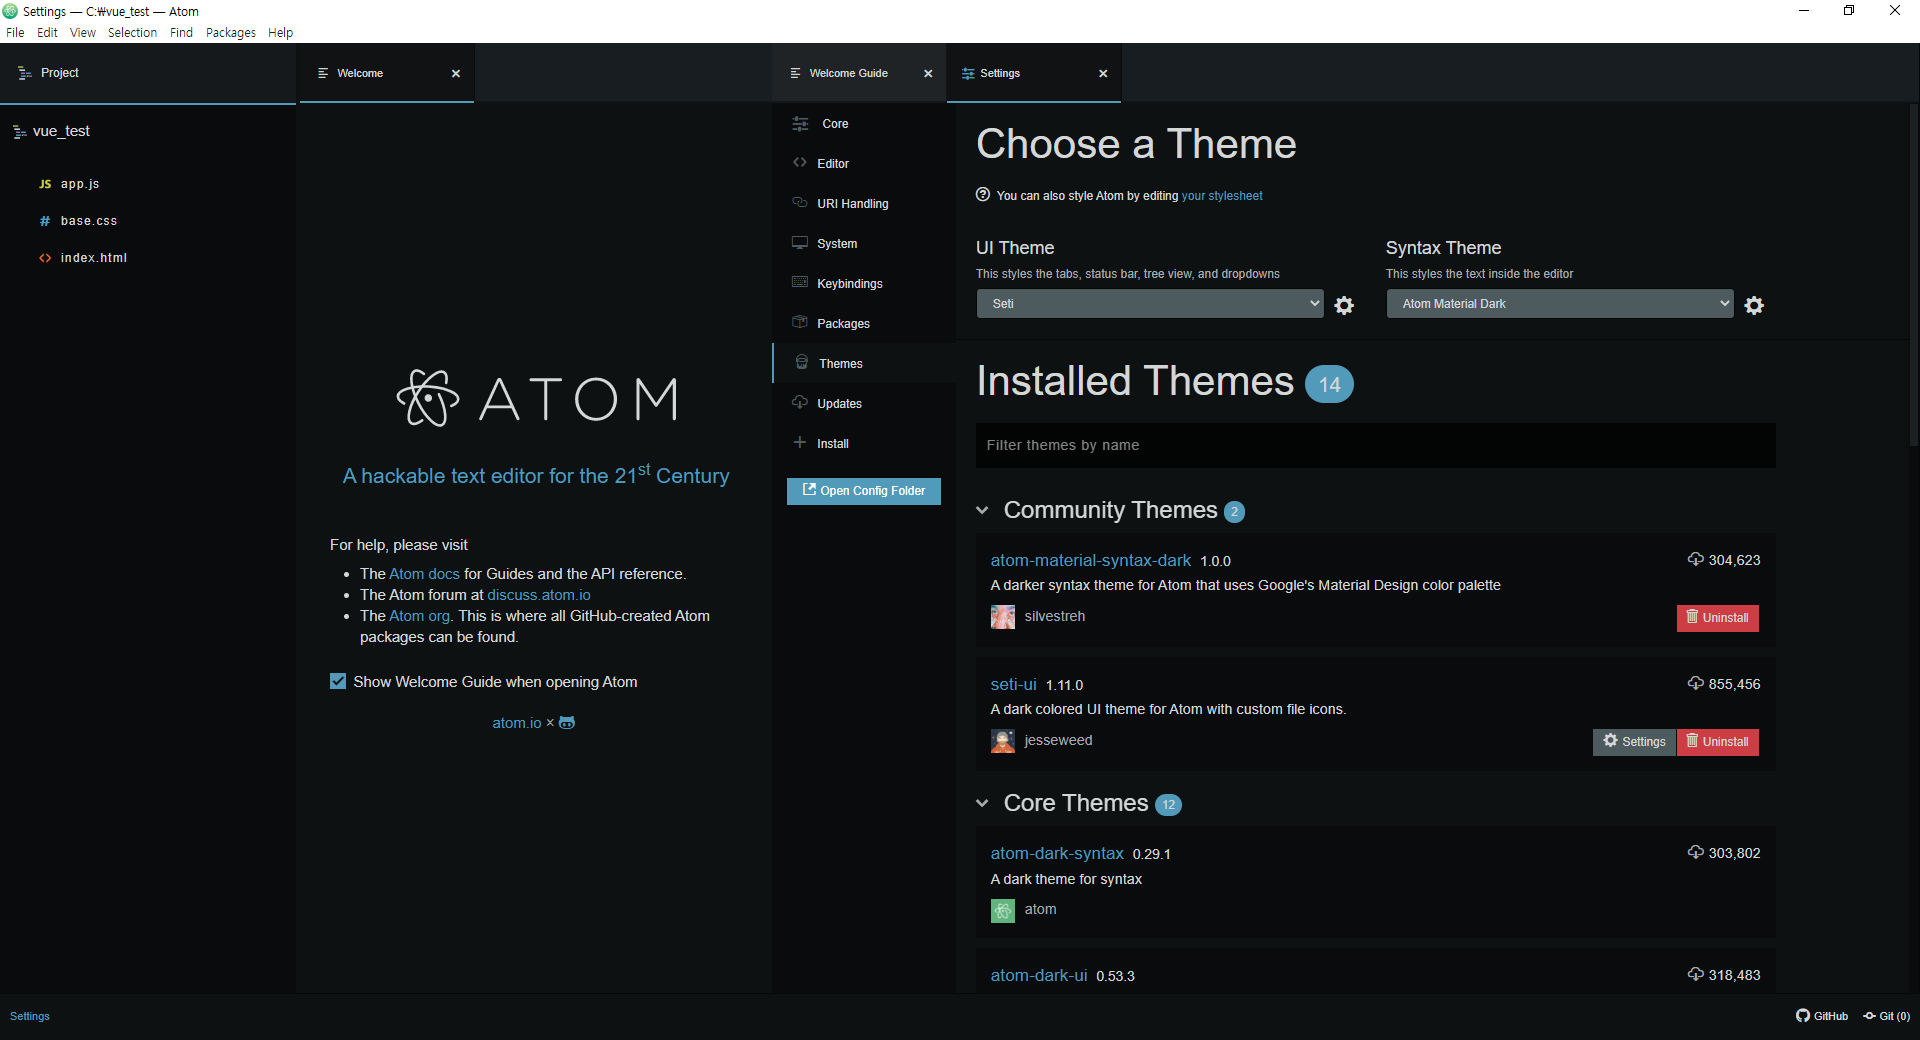The width and height of the screenshot is (1920, 1040).
Task: Open the Selection menu
Action: [x=132, y=33]
